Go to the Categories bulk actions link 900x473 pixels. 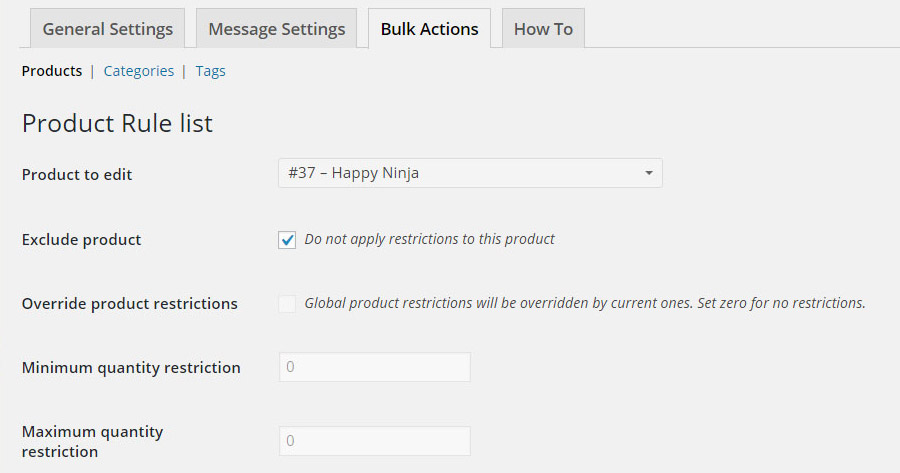point(138,71)
